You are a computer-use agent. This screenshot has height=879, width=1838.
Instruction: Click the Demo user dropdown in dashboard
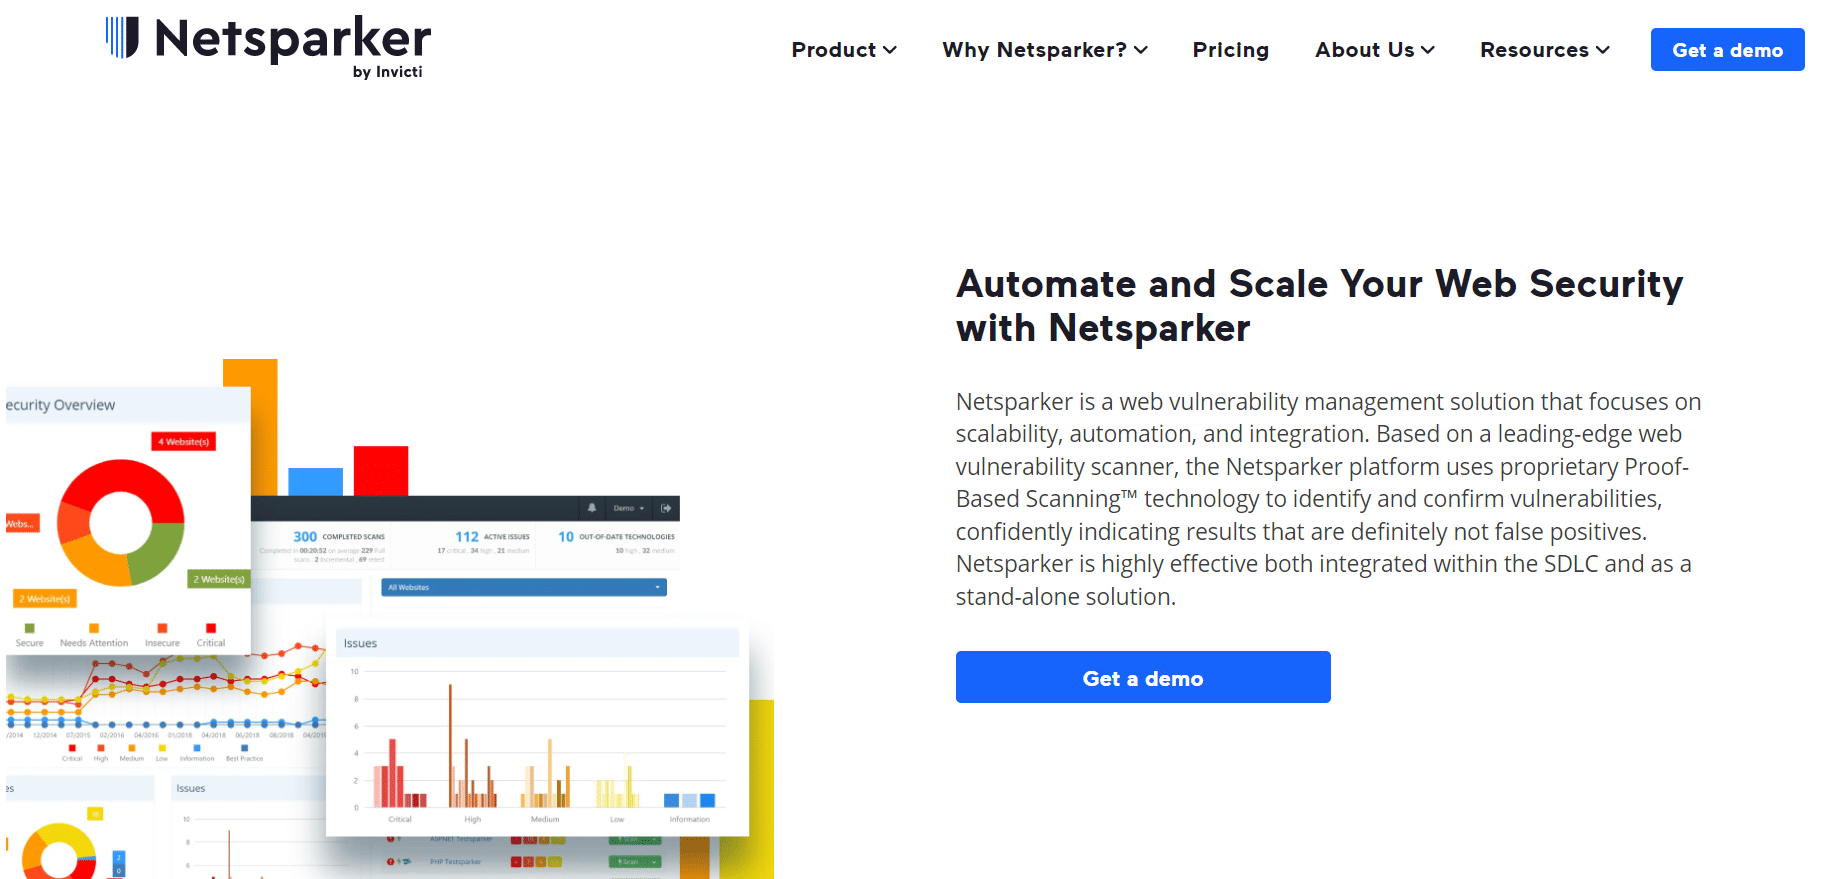[x=629, y=508]
